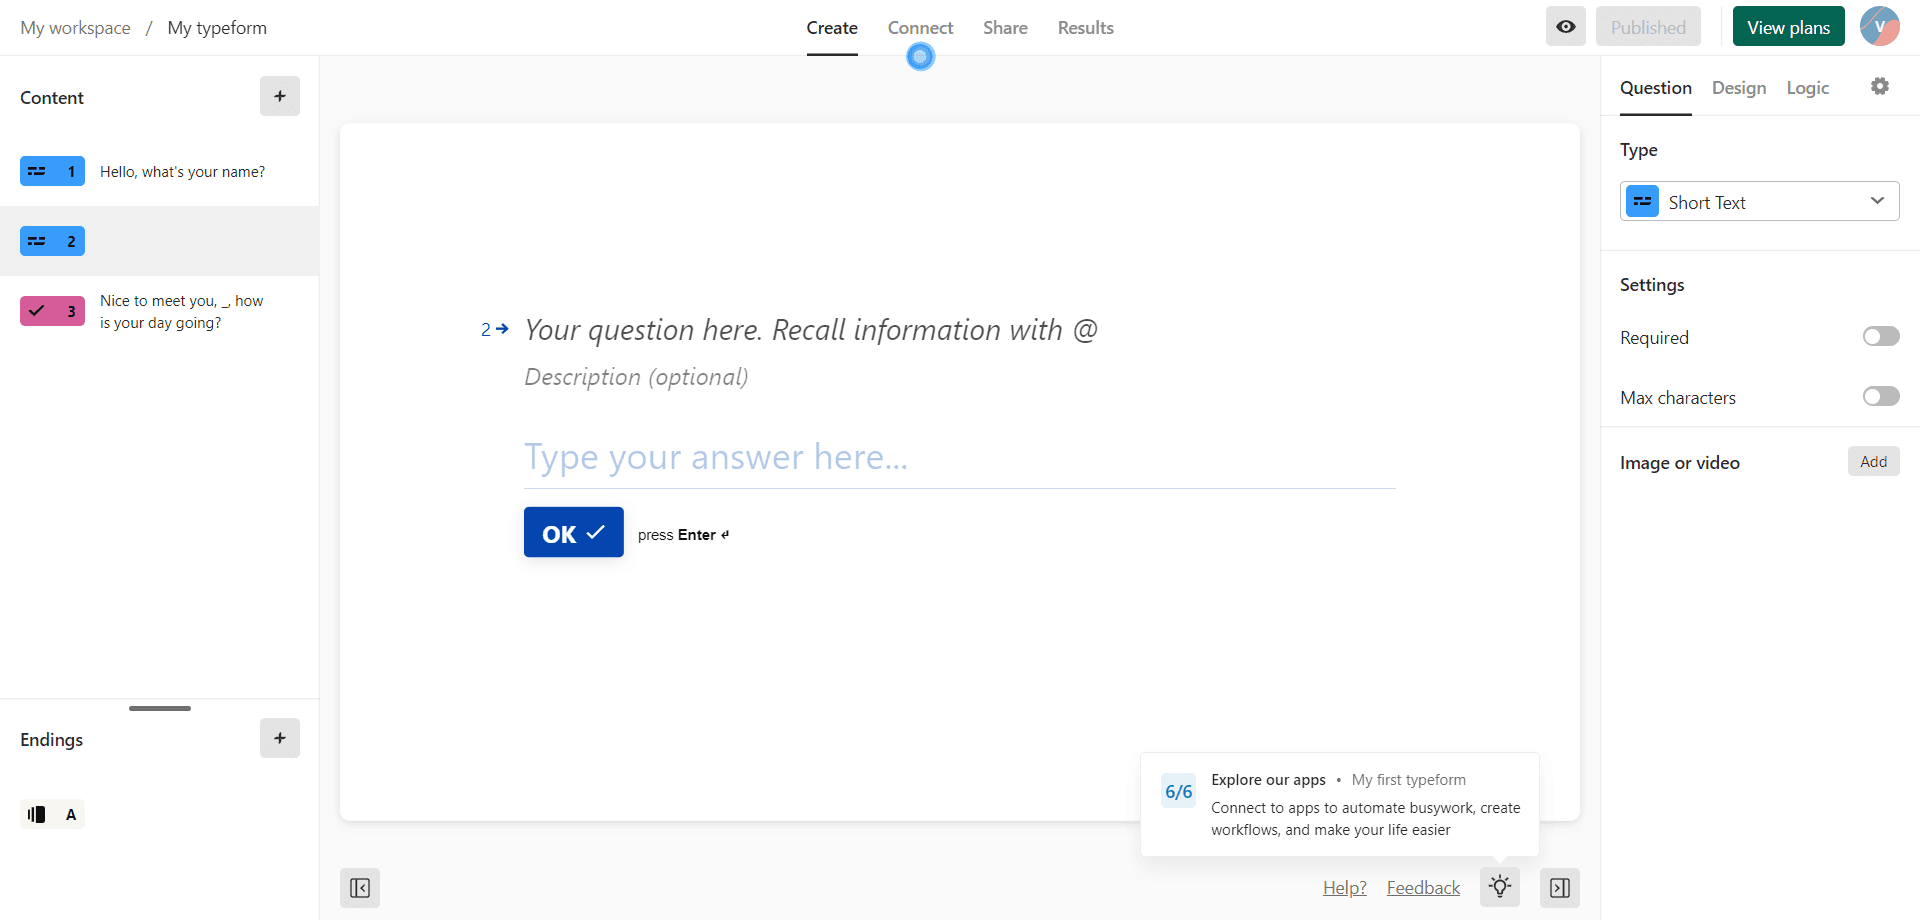This screenshot has height=920, width=1920.
Task: Click the My typeform title
Action: 217,28
